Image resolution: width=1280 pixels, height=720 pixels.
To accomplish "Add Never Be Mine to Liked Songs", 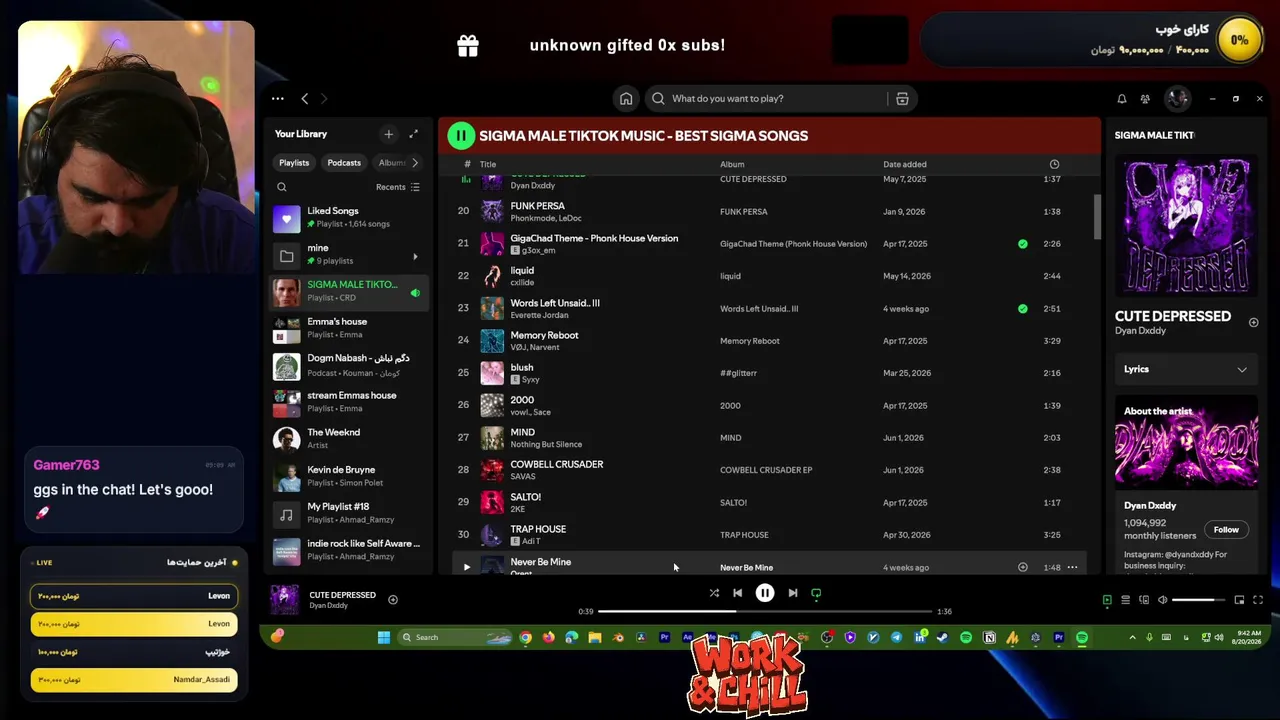I will [x=1022, y=567].
